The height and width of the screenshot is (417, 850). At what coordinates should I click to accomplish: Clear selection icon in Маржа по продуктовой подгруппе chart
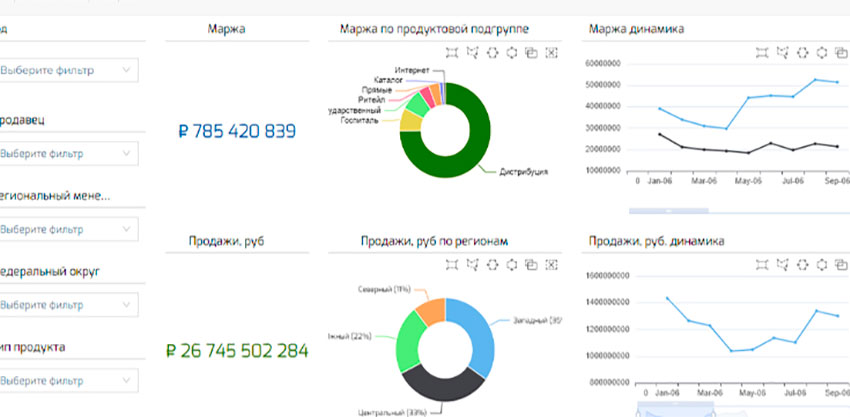click(552, 53)
